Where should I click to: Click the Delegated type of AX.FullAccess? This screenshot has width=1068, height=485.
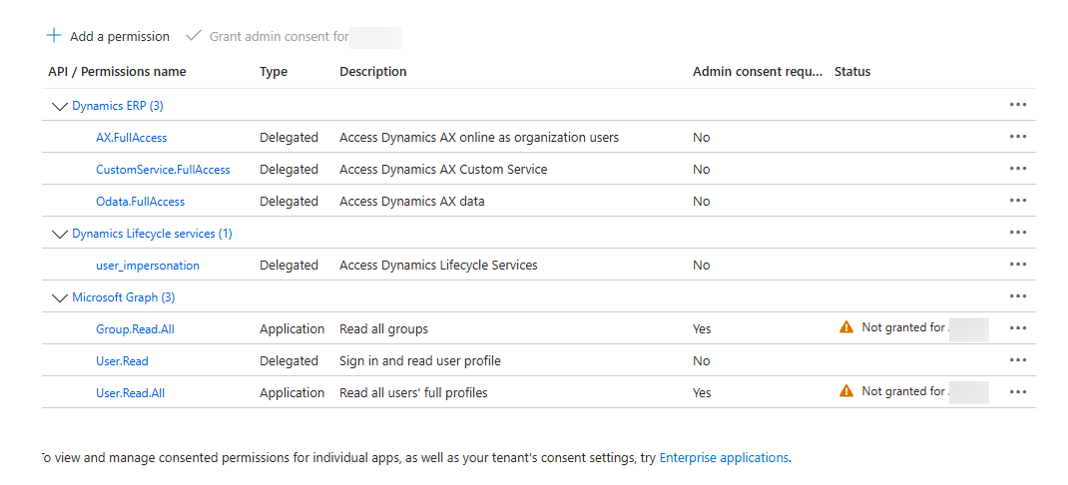(289, 138)
